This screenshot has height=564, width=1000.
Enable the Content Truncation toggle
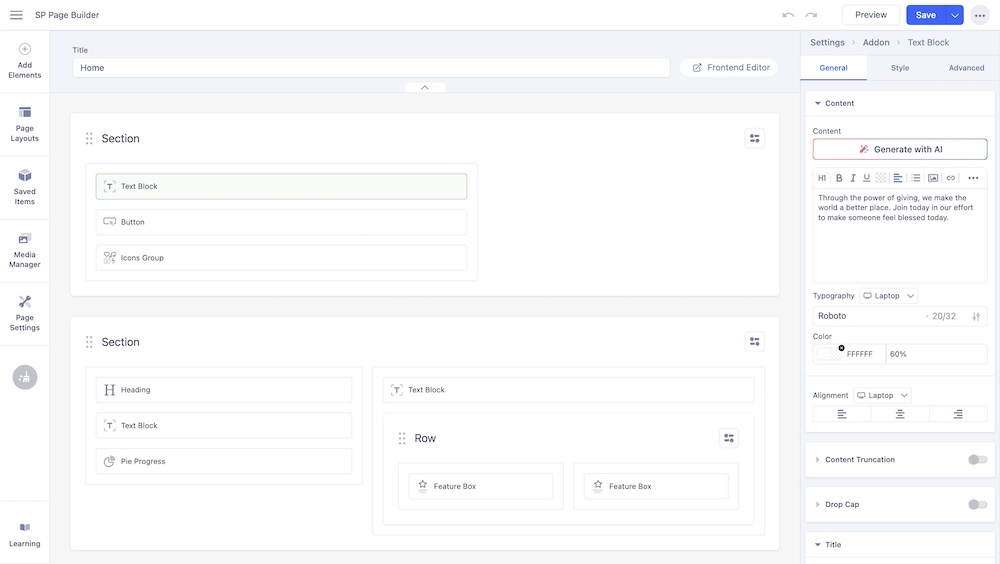click(x=978, y=459)
